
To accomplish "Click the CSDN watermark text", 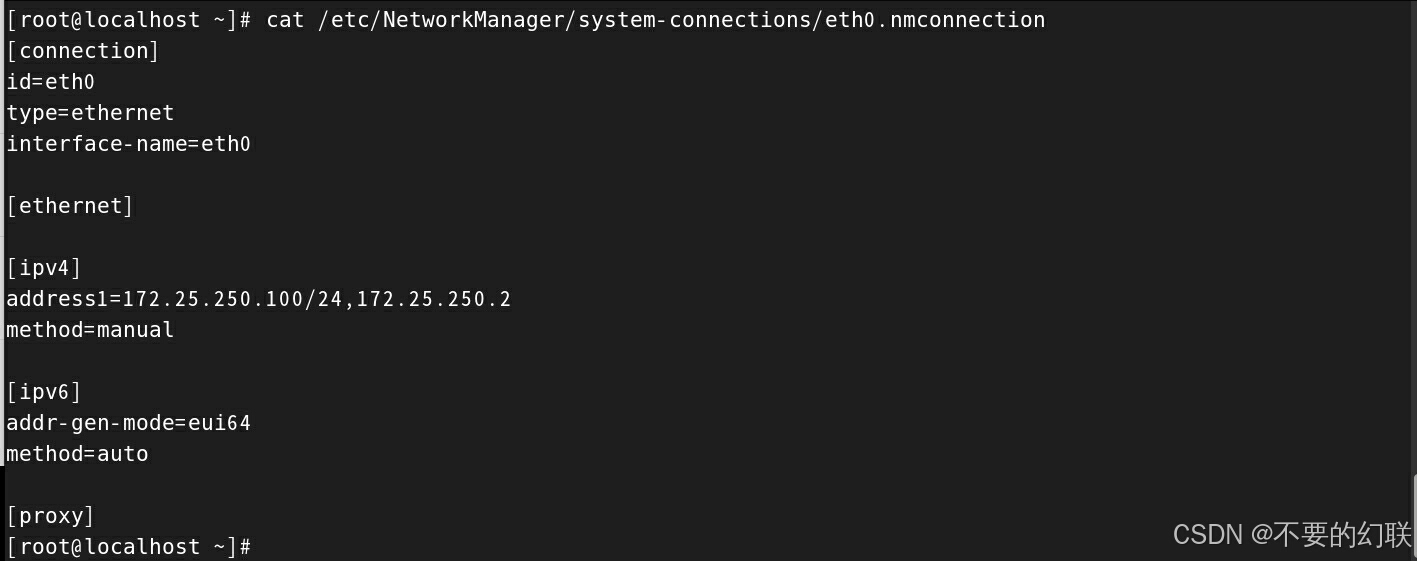I will point(1292,535).
